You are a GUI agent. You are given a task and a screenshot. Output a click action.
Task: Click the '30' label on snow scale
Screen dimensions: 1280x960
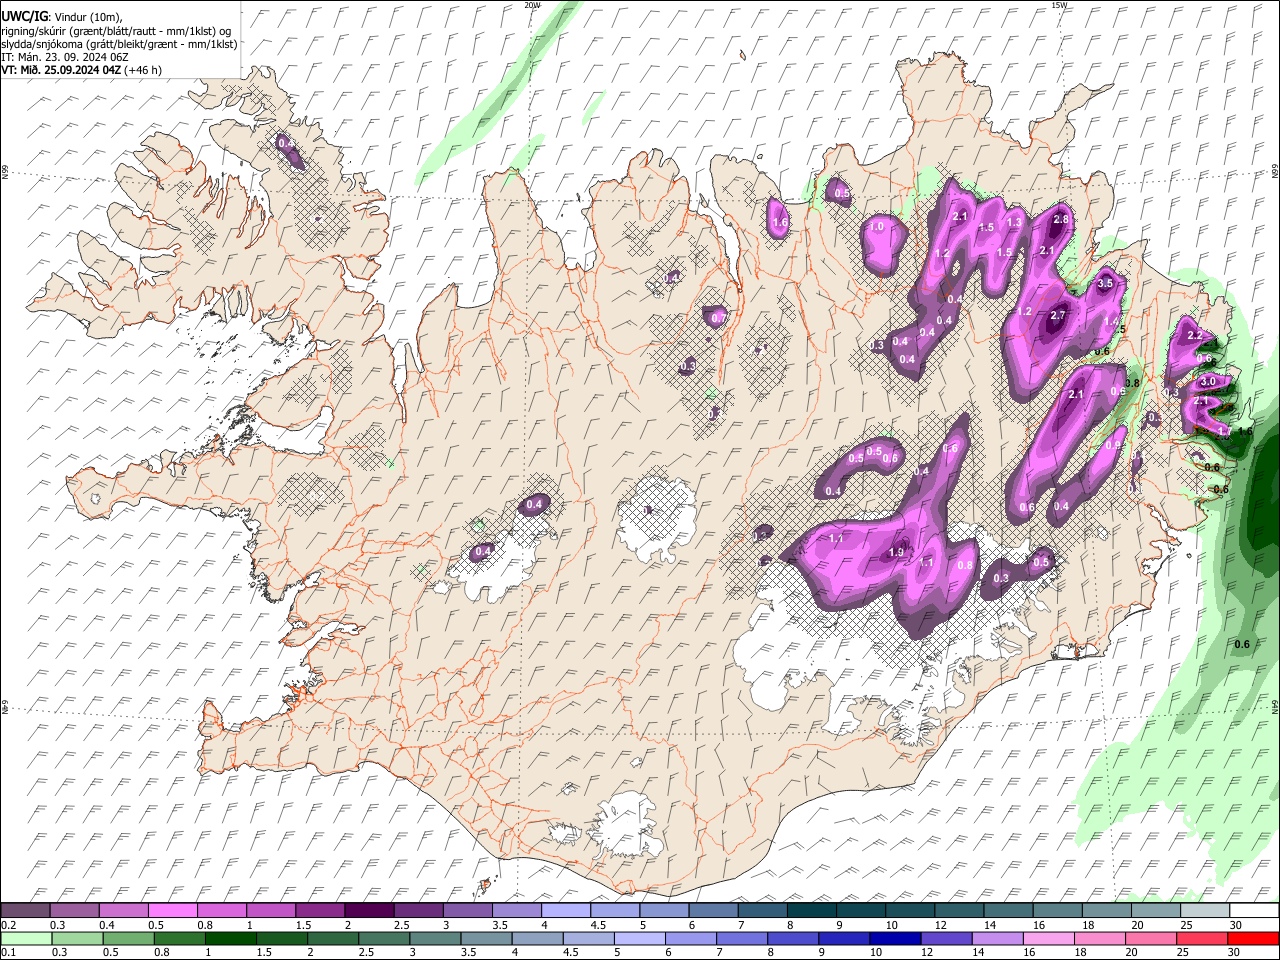click(1235, 925)
